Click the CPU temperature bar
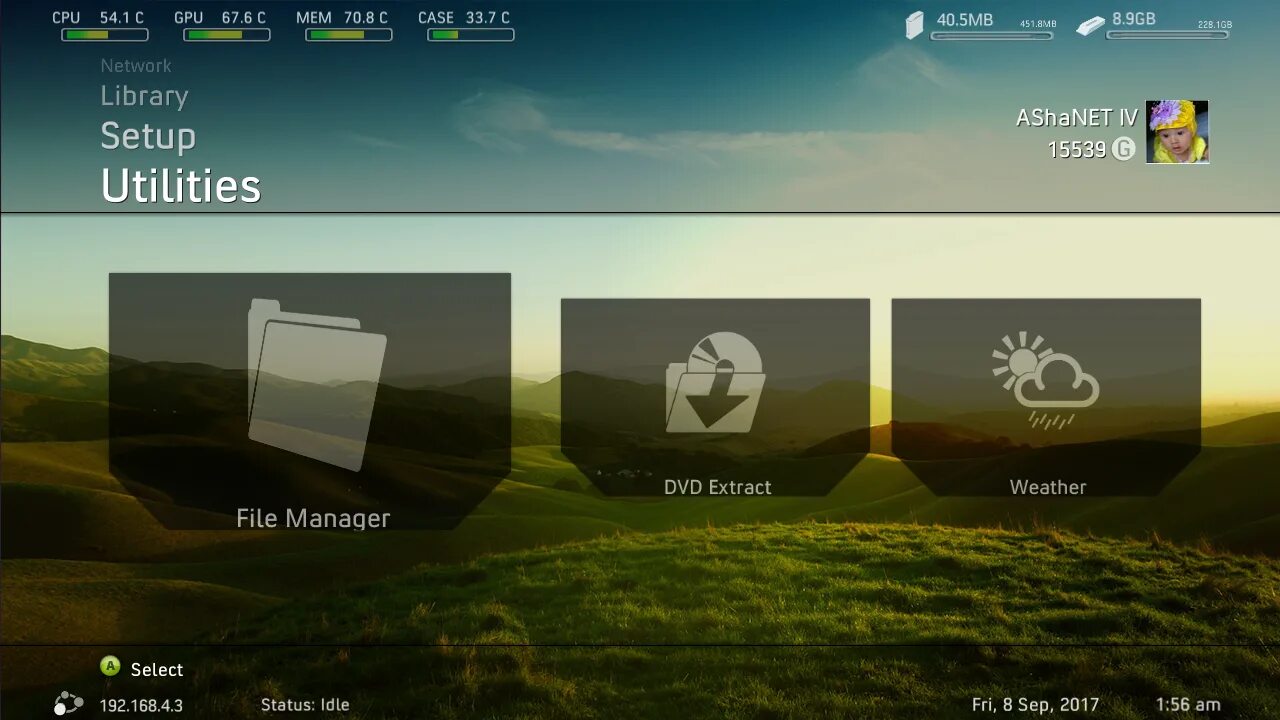Image resolution: width=1280 pixels, height=720 pixels. pyautogui.click(x=105, y=35)
